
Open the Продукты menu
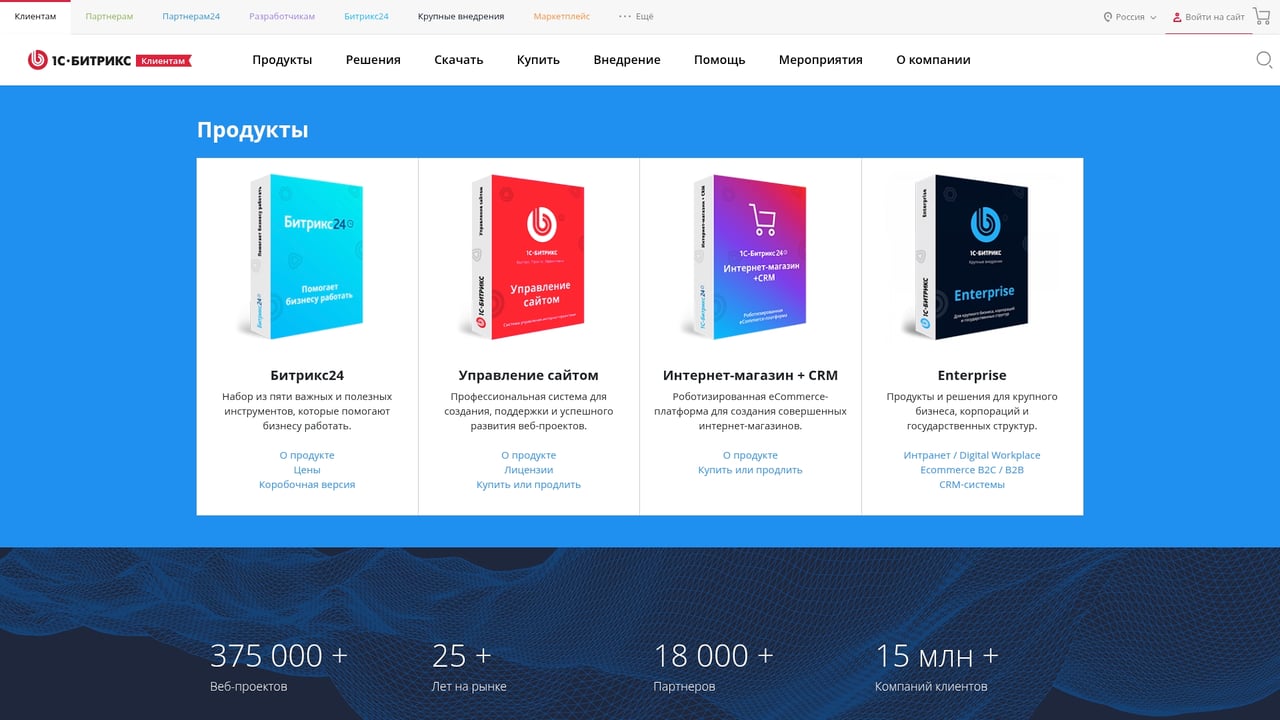pos(281,59)
